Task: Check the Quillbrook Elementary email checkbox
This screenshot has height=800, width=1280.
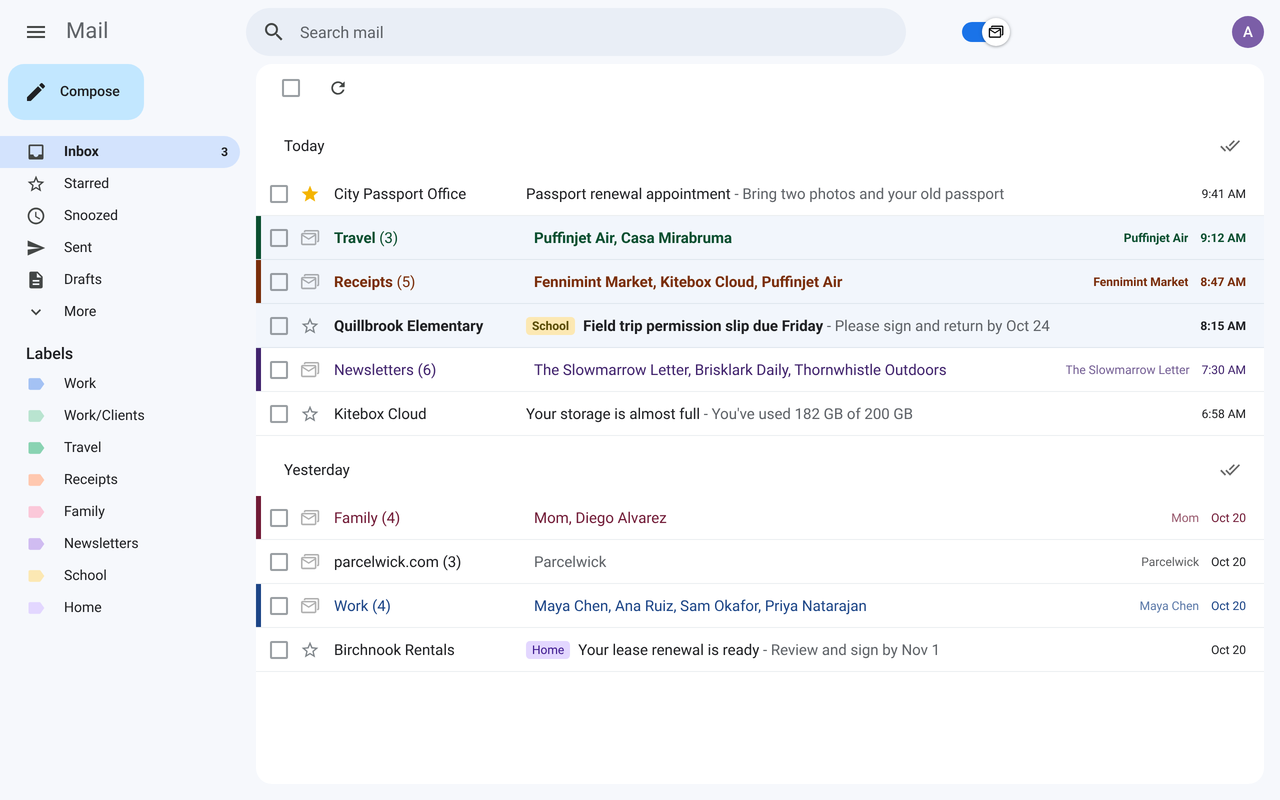Action: point(279,326)
